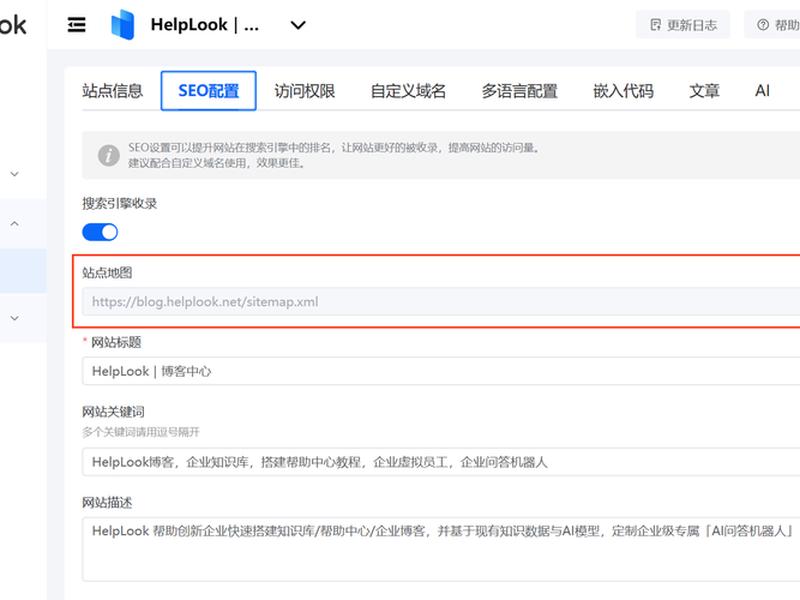Screen dimensions: 800x600
Task: Collapse the sidebar section with chevron-up
Action: click(x=15, y=223)
